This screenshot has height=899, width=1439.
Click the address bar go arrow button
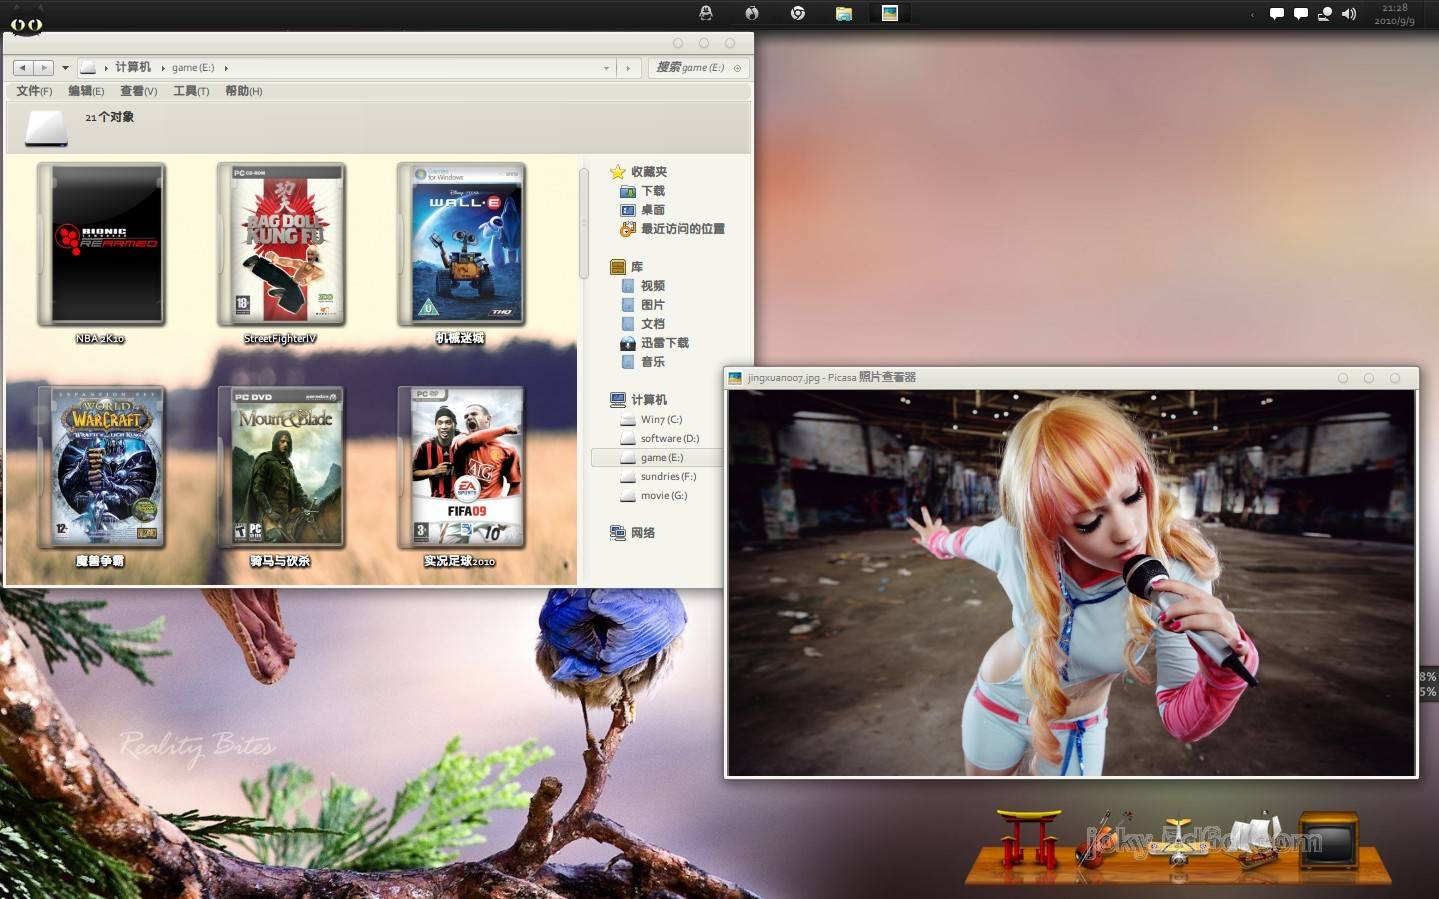(628, 68)
